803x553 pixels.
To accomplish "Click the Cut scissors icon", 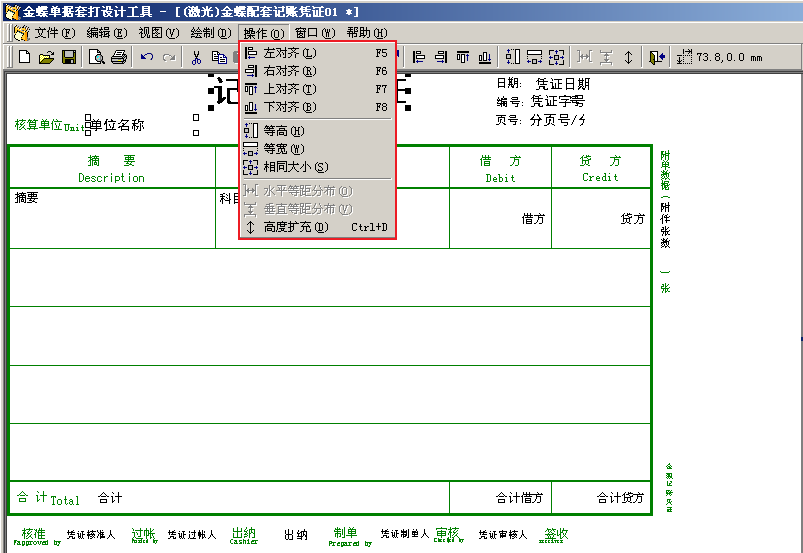I will [196, 57].
